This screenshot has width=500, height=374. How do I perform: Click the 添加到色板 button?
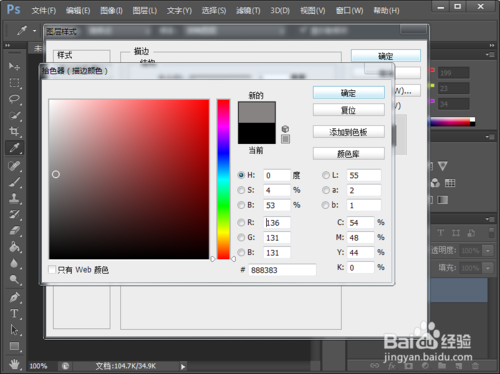pos(349,132)
